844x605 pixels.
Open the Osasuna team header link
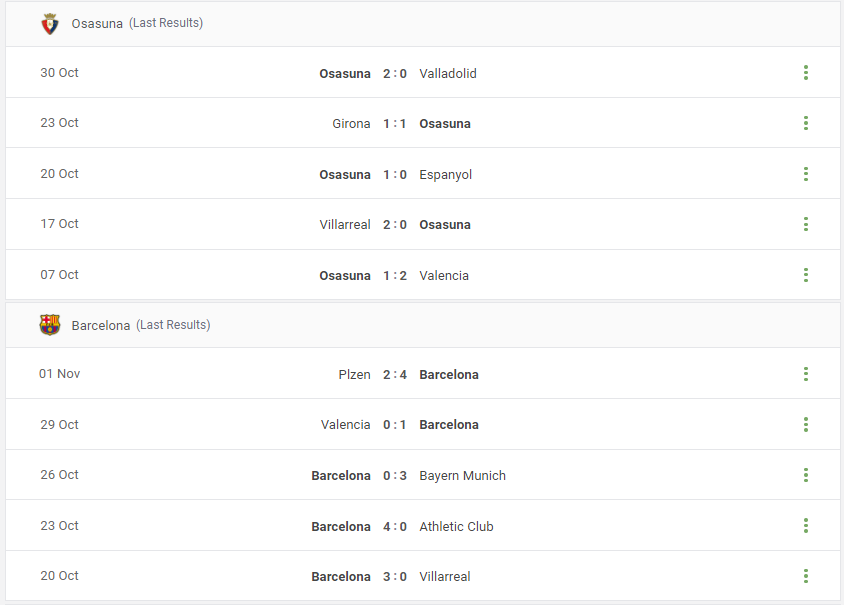coord(97,24)
